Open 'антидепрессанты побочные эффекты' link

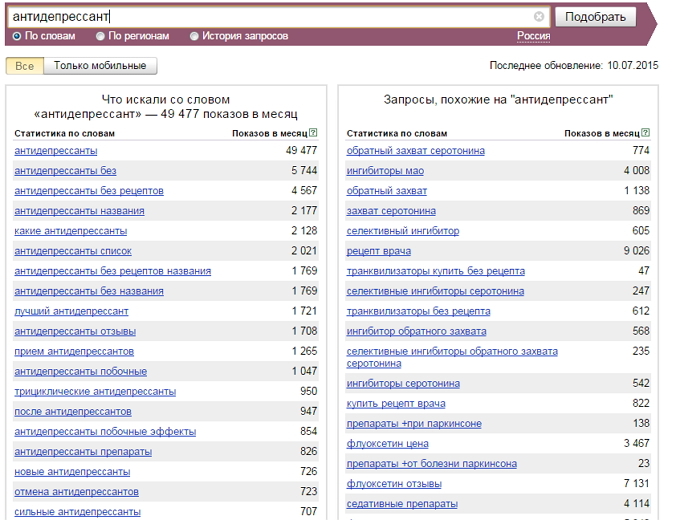pos(105,432)
